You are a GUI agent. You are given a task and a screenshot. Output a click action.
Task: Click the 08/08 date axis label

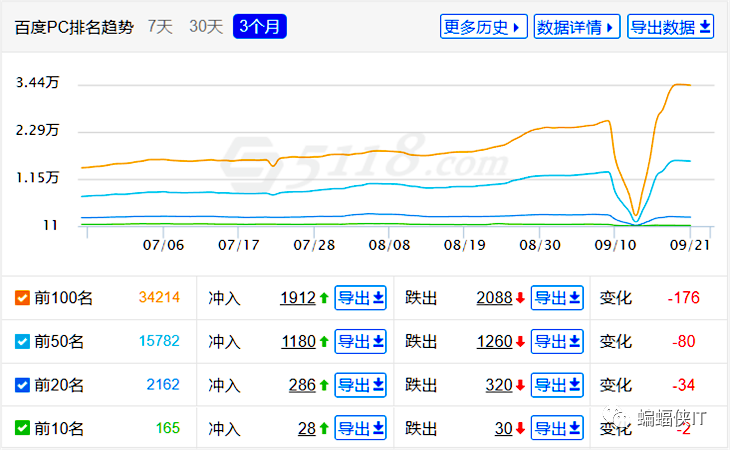point(389,245)
